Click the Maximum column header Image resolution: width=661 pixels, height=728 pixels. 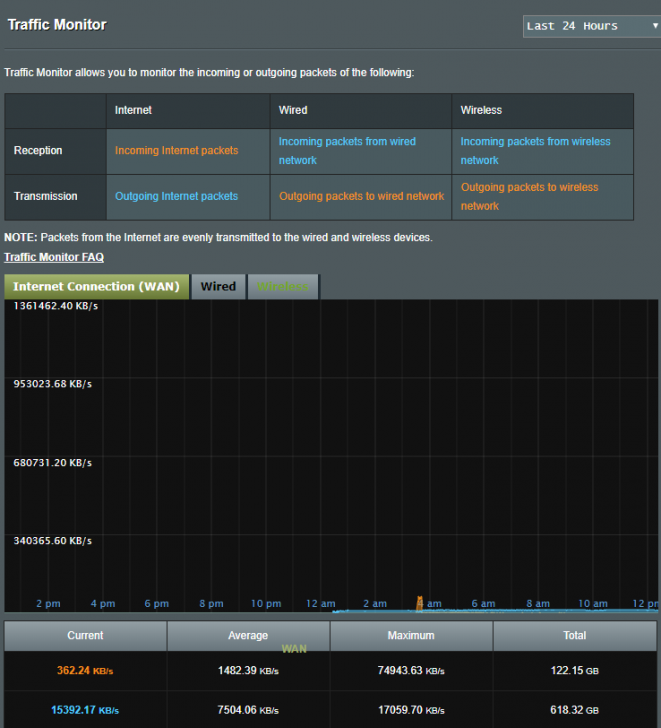[411, 636]
